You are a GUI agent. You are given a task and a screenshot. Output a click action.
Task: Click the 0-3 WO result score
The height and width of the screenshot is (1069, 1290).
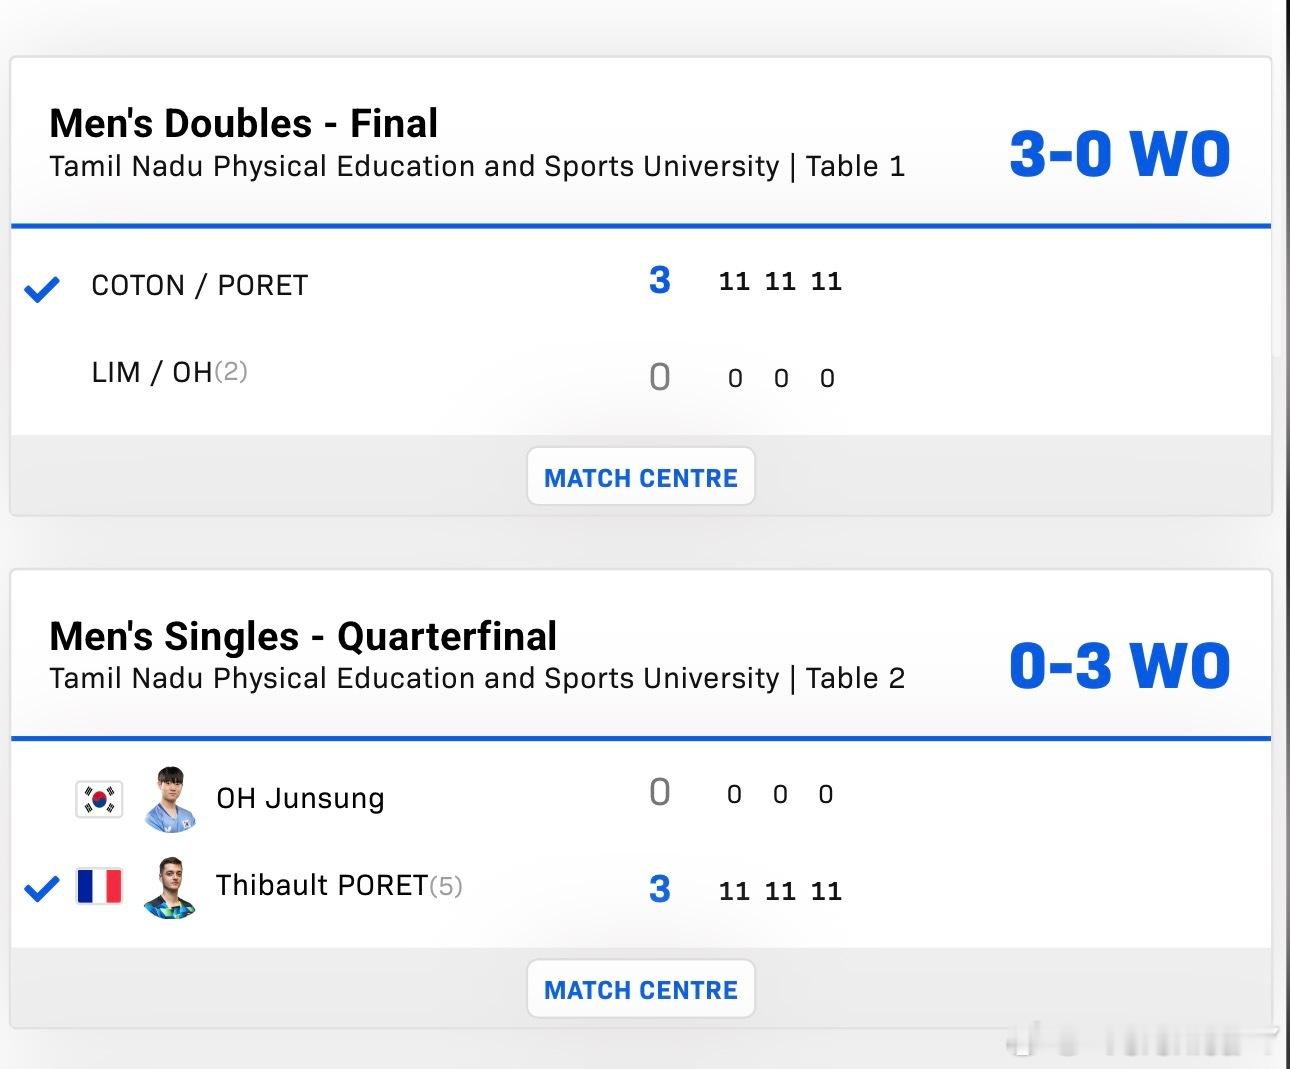coord(1119,665)
